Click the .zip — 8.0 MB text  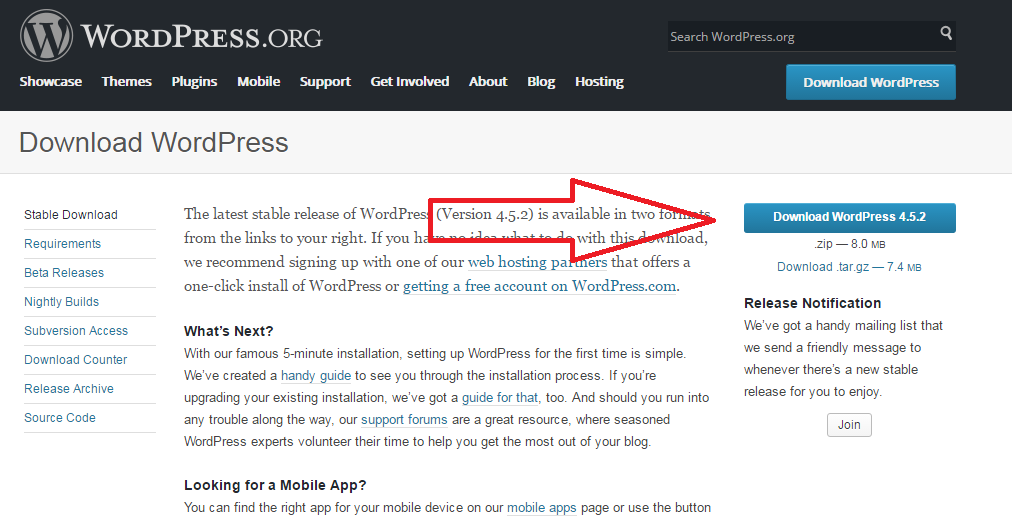[849, 244]
